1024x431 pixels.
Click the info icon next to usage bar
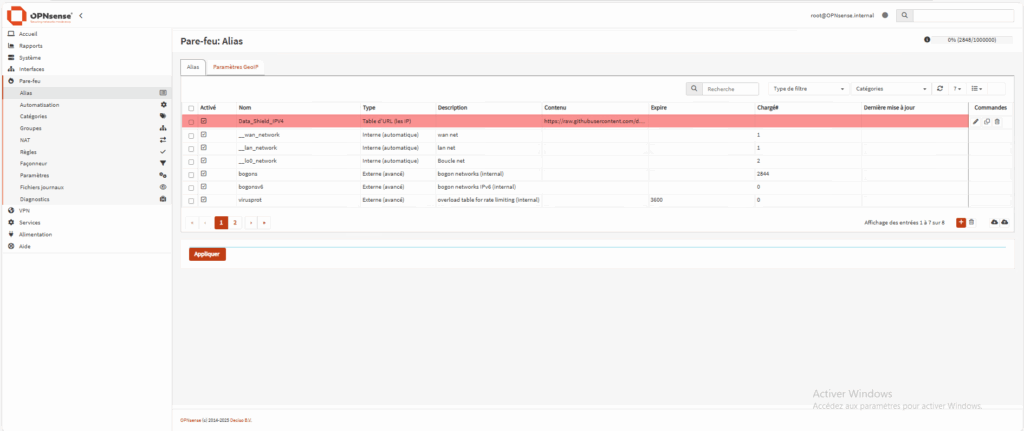pos(927,40)
